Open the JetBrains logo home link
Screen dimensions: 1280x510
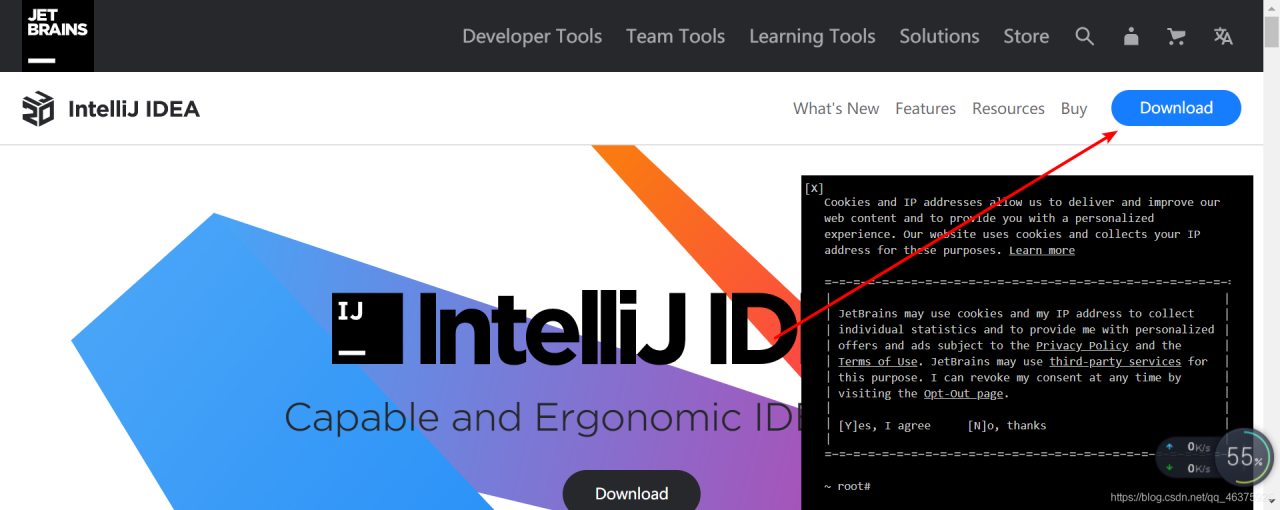pos(58,36)
